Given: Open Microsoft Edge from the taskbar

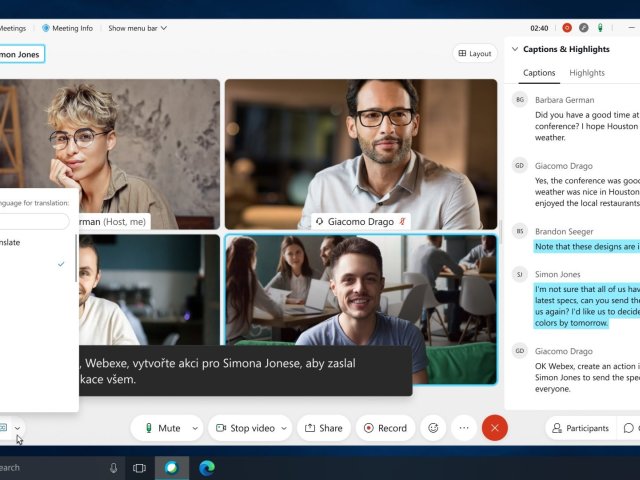Looking at the screenshot, I should (x=207, y=468).
